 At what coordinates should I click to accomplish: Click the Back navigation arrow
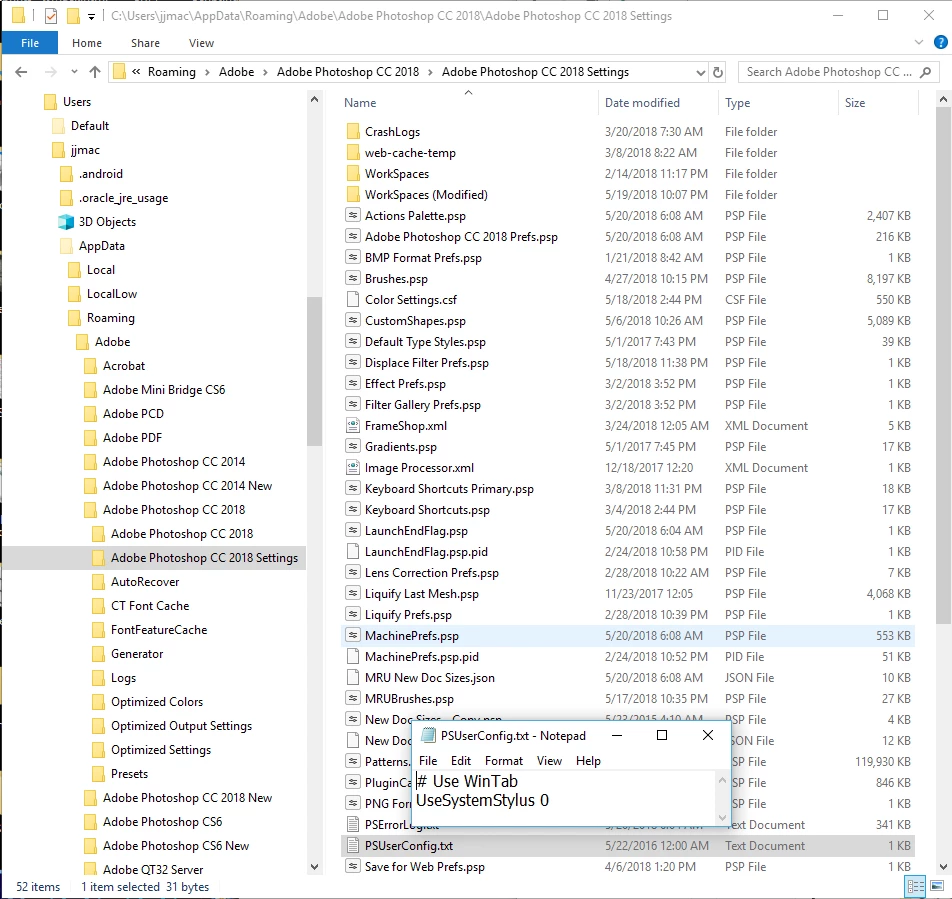[21, 72]
